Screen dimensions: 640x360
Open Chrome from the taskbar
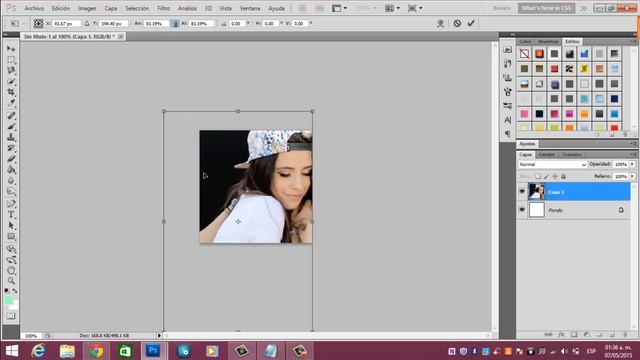click(96, 351)
